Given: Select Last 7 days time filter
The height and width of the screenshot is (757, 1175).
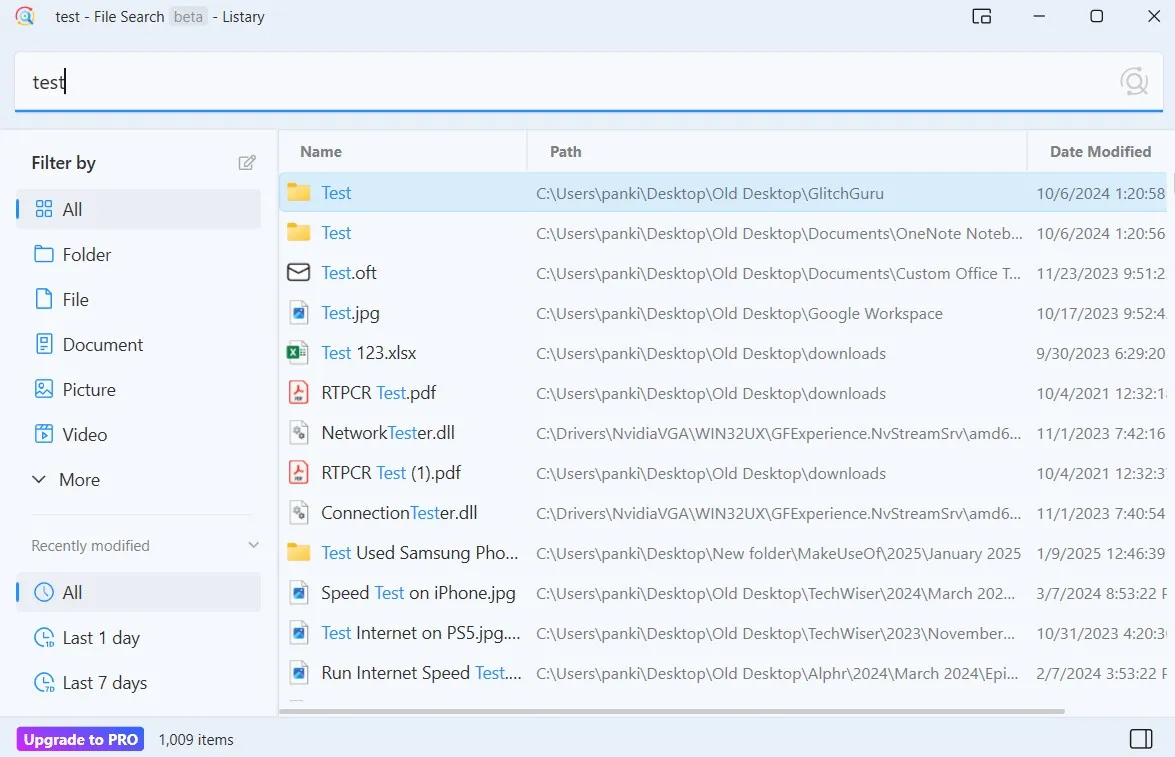Looking at the screenshot, I should pos(104,683).
